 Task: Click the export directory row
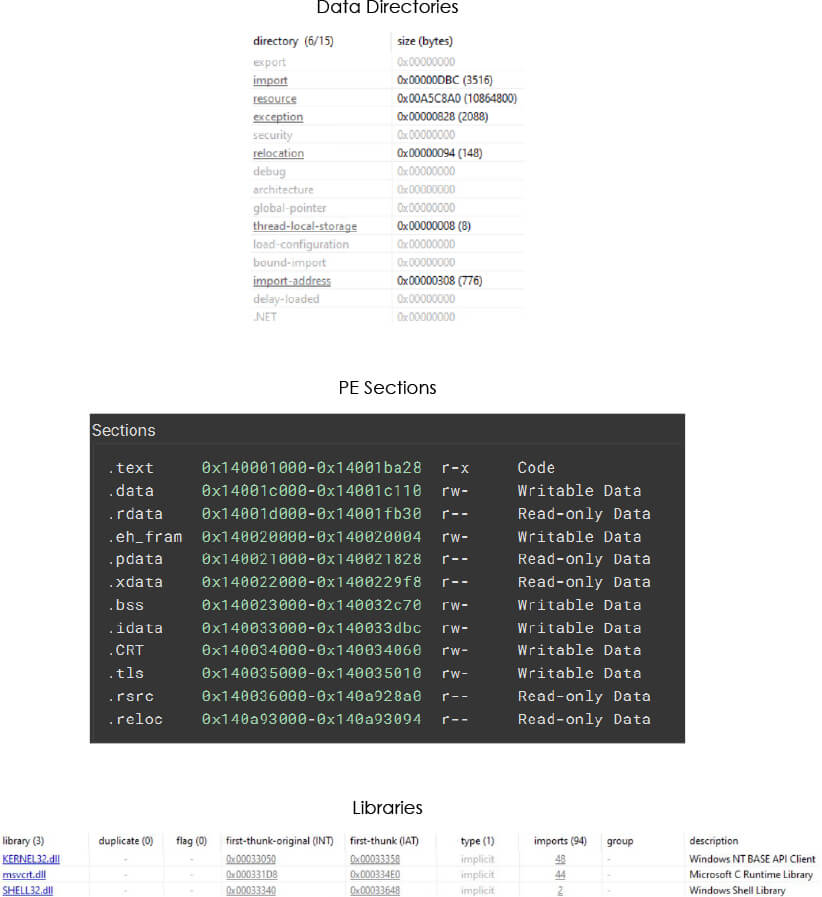click(x=387, y=62)
